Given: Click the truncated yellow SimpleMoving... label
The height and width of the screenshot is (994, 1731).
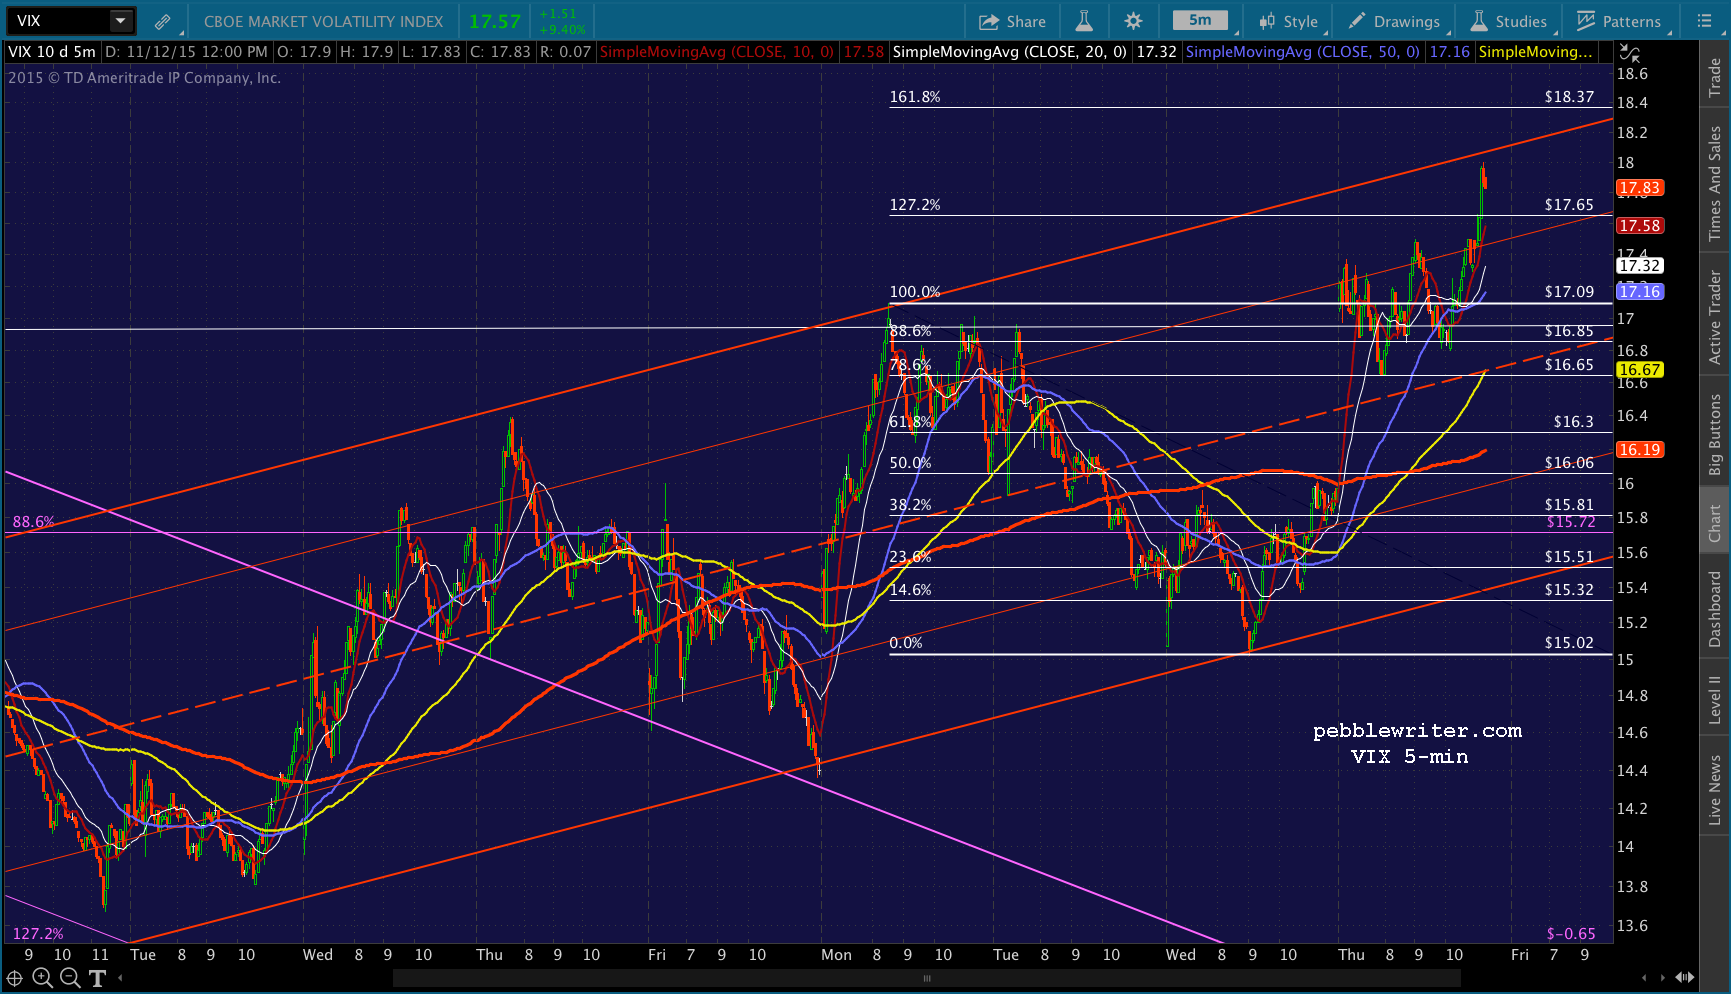Looking at the screenshot, I should coord(1535,52).
